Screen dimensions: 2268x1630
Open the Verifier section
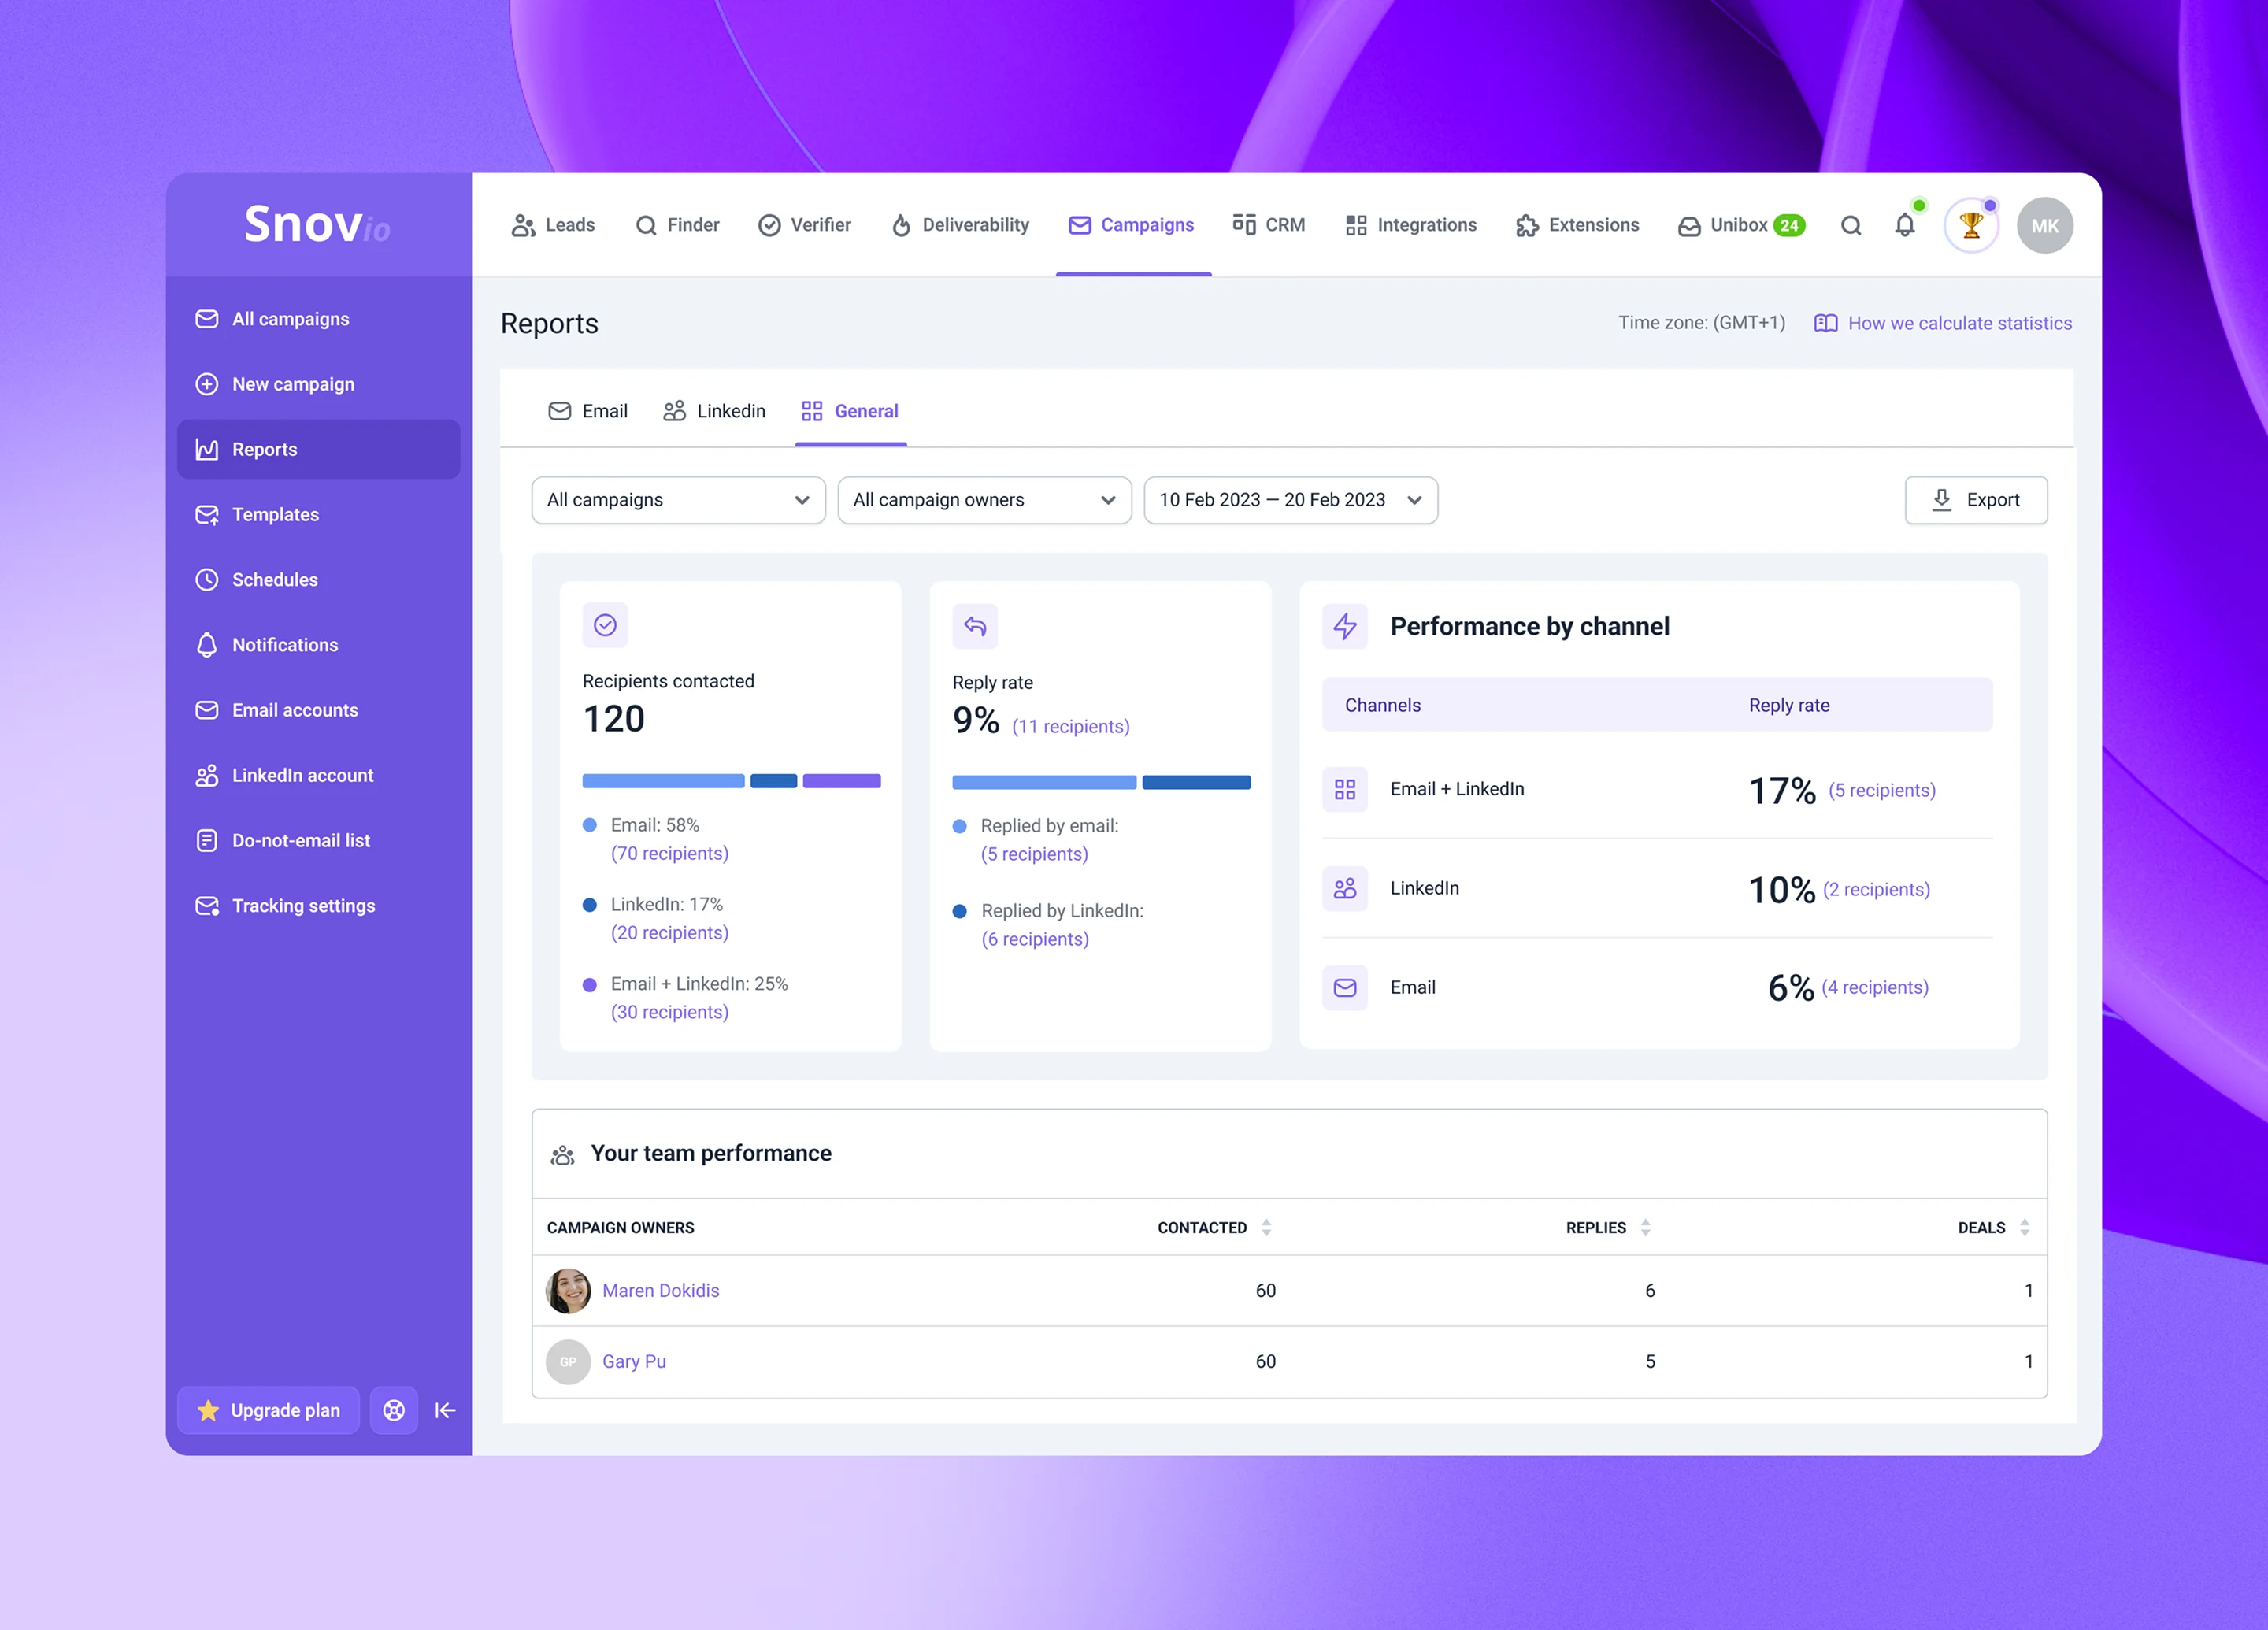pyautogui.click(x=805, y=225)
